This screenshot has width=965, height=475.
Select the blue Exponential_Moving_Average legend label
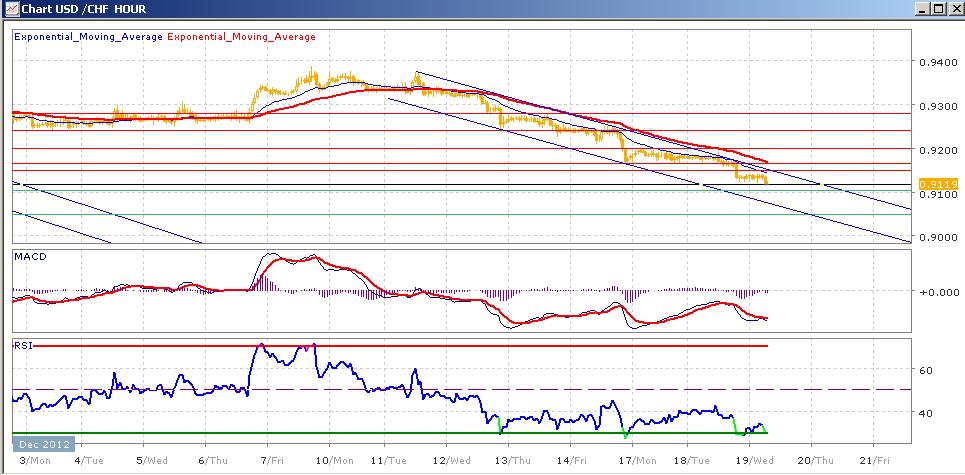[x=86, y=37]
